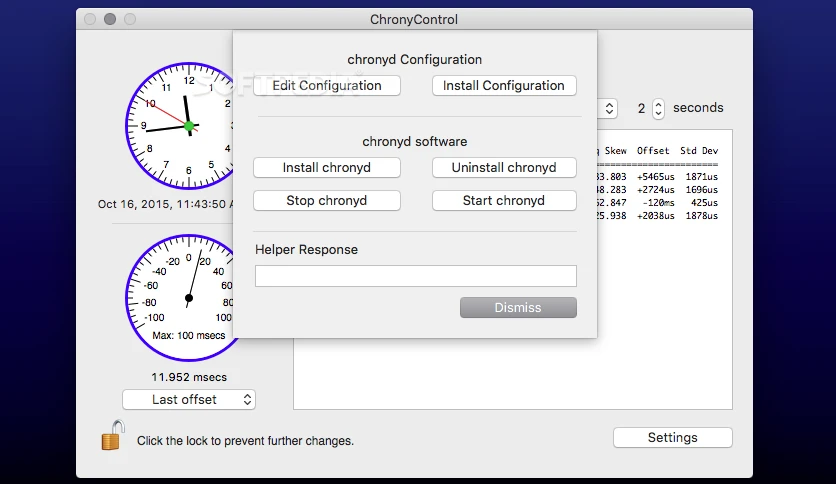Viewport: 836px width, 484px height.
Task: Click the open padlock icon
Action: [x=112, y=435]
